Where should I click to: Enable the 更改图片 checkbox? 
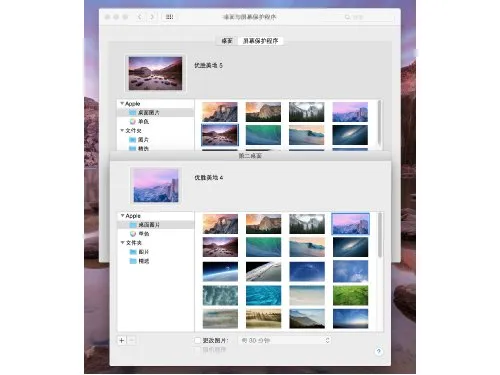[197, 340]
